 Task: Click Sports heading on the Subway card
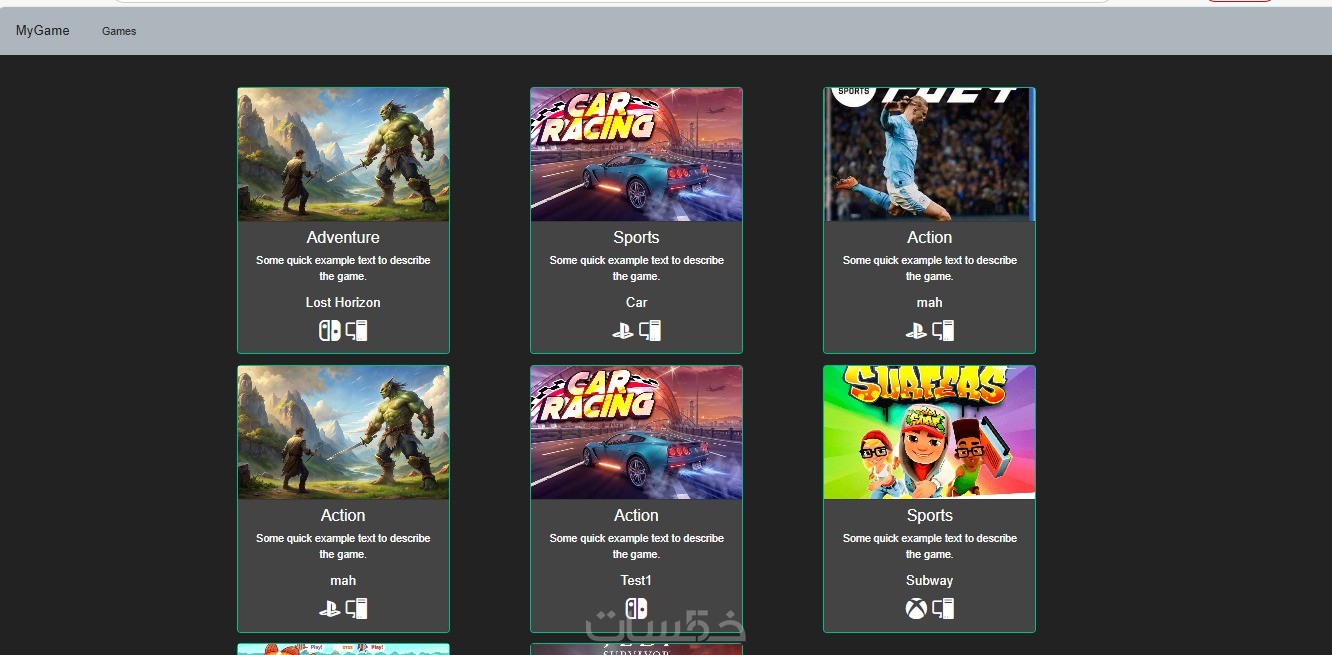(929, 515)
